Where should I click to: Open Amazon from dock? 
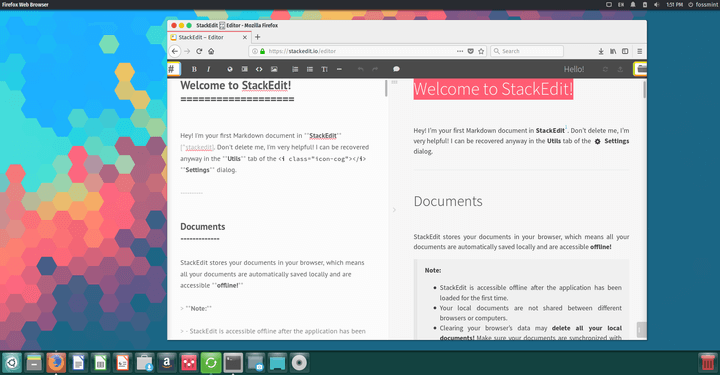167,363
